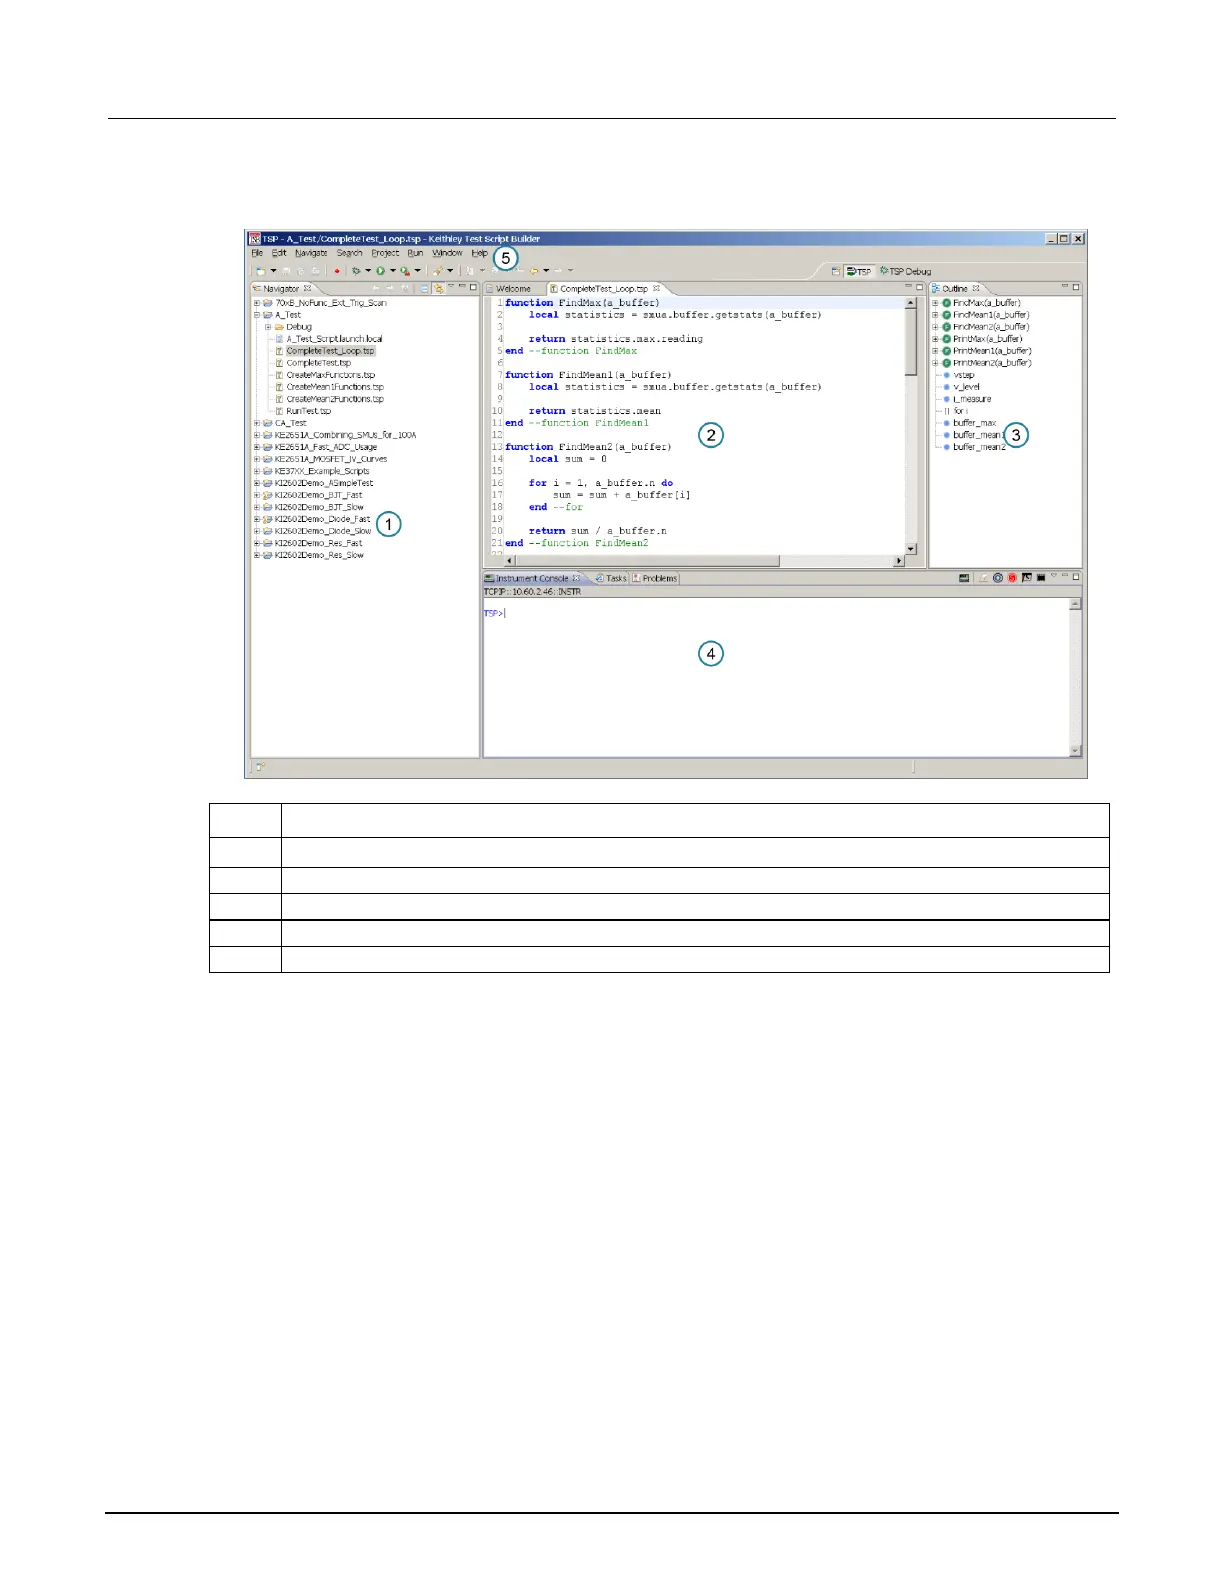The height and width of the screenshot is (1584, 1224).
Task: Expand the CA_Test project
Action: (x=257, y=423)
